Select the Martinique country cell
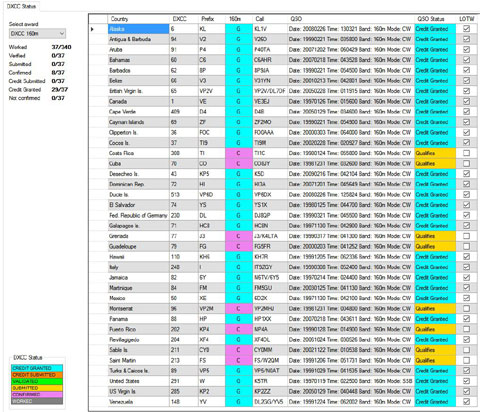Screen dimensions: 480x412 click(139, 288)
